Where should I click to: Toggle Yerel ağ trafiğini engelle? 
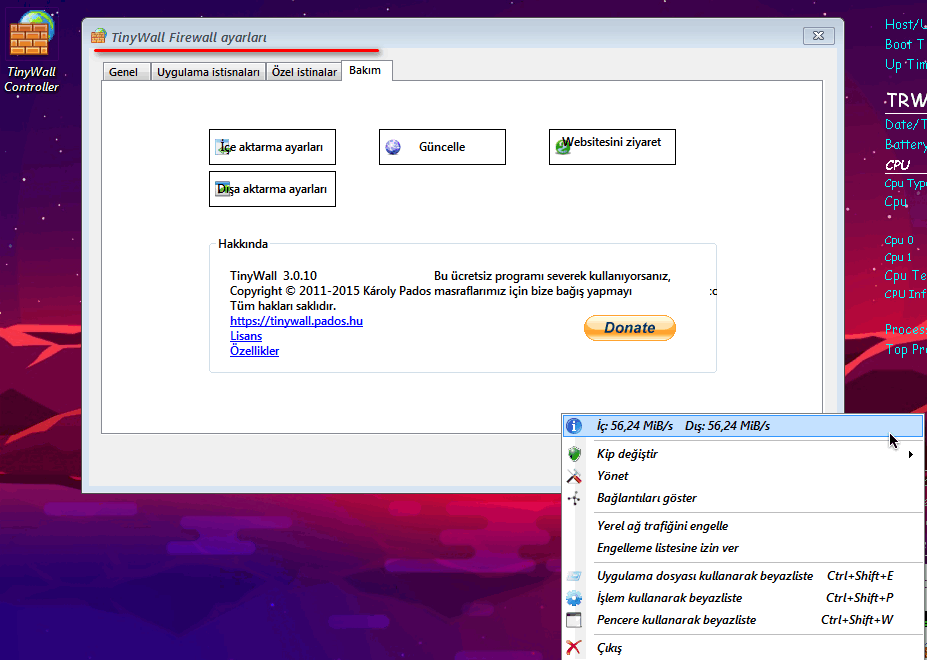(x=743, y=526)
